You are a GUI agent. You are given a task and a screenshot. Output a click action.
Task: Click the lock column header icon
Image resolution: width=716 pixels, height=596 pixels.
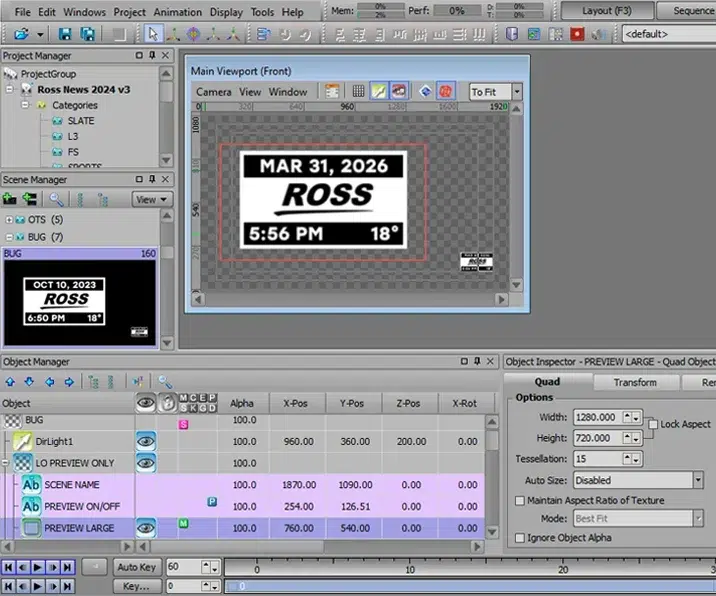click(168, 403)
